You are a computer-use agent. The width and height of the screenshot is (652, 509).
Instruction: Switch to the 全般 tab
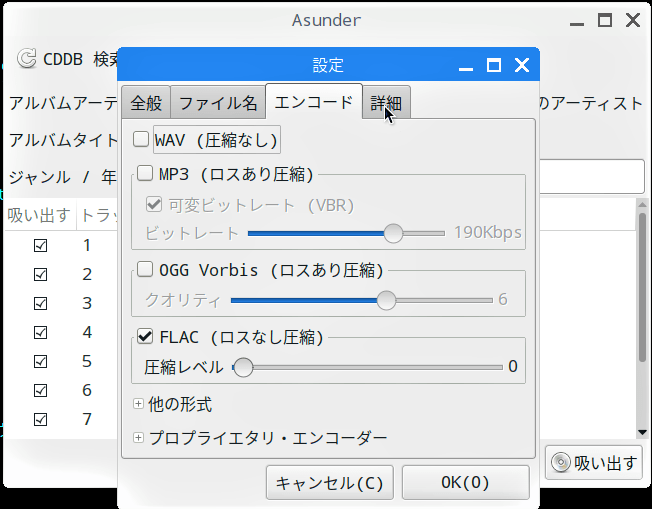click(146, 103)
